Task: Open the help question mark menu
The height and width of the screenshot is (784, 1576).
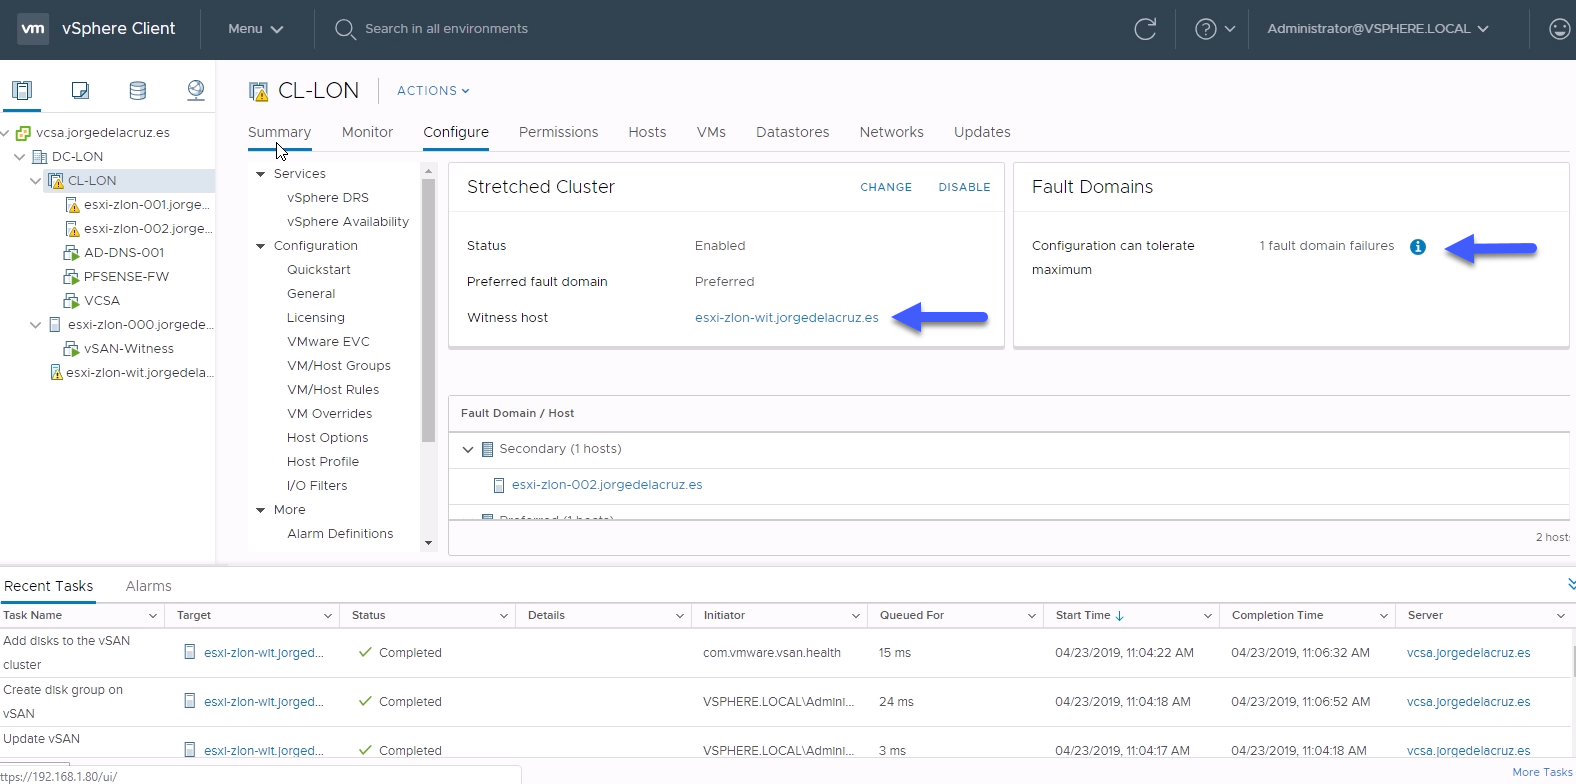Action: click(1214, 29)
